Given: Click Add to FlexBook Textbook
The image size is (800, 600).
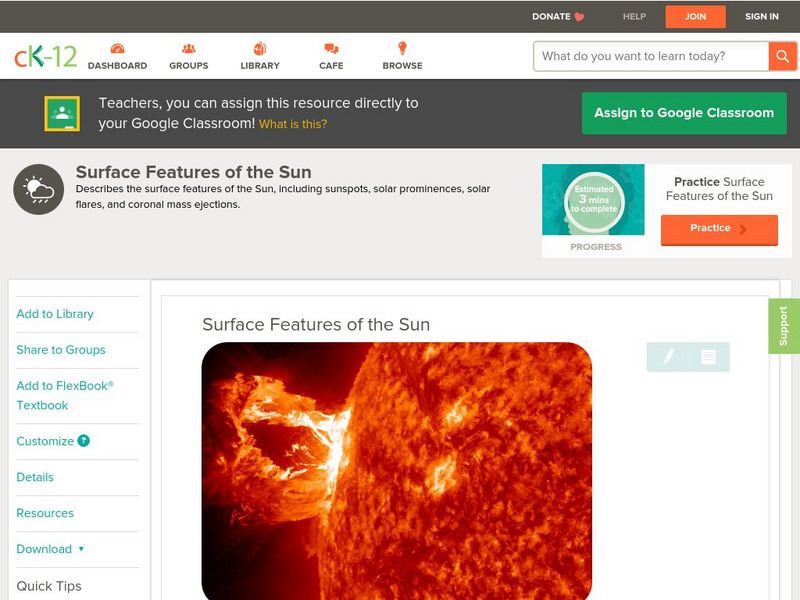Looking at the screenshot, I should [65, 395].
